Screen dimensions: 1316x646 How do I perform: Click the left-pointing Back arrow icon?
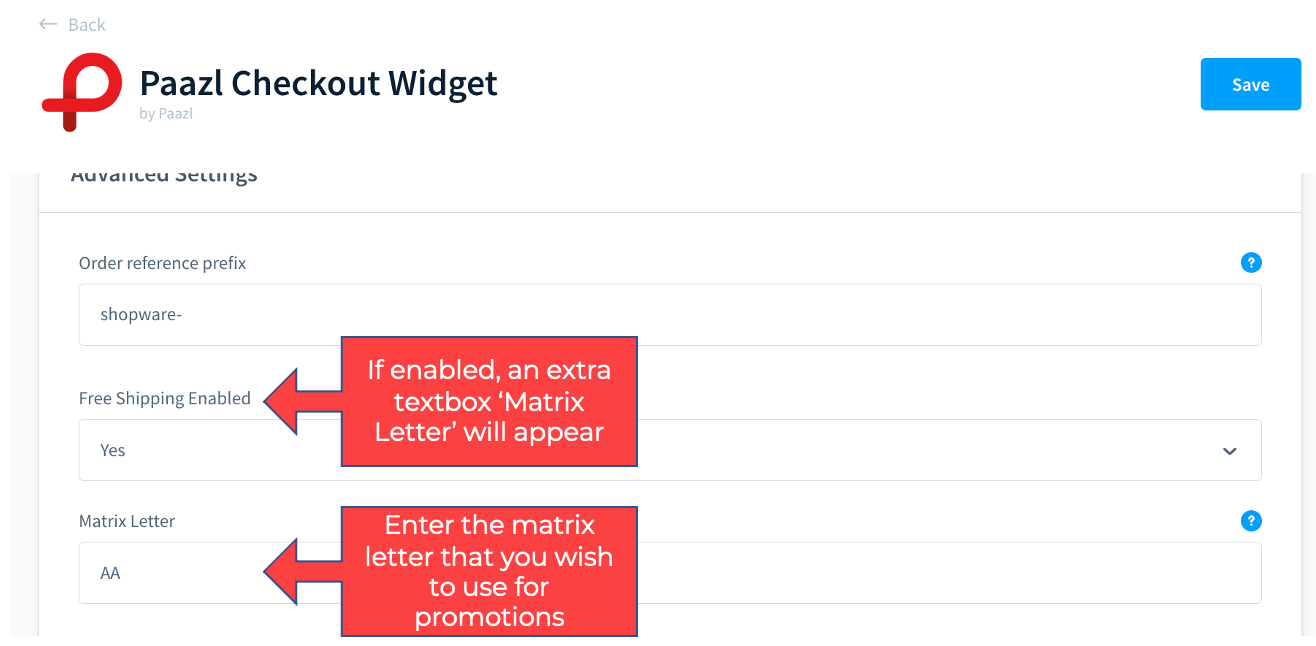click(x=48, y=24)
